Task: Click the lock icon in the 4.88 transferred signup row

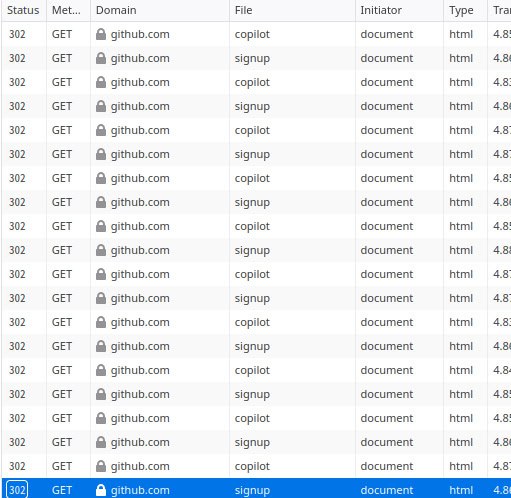Action: pyautogui.click(x=101, y=250)
